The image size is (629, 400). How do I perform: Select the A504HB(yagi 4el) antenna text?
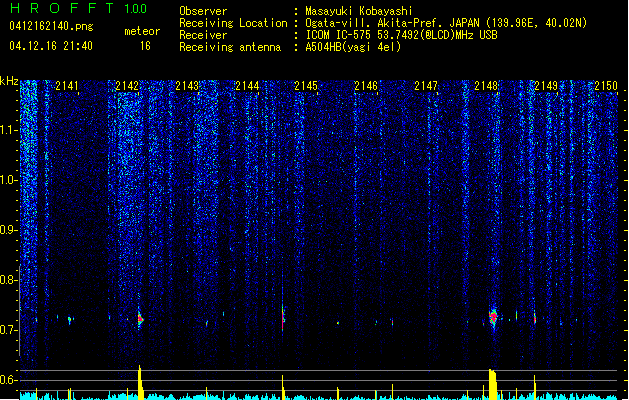[x=353, y=47]
